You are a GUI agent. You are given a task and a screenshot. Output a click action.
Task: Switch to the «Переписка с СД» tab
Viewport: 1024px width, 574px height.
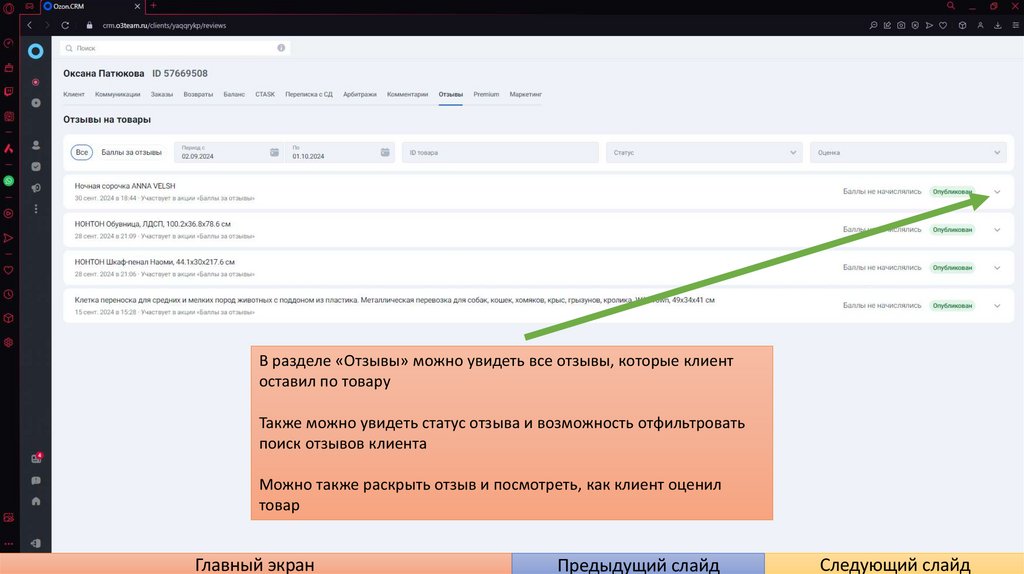point(308,95)
